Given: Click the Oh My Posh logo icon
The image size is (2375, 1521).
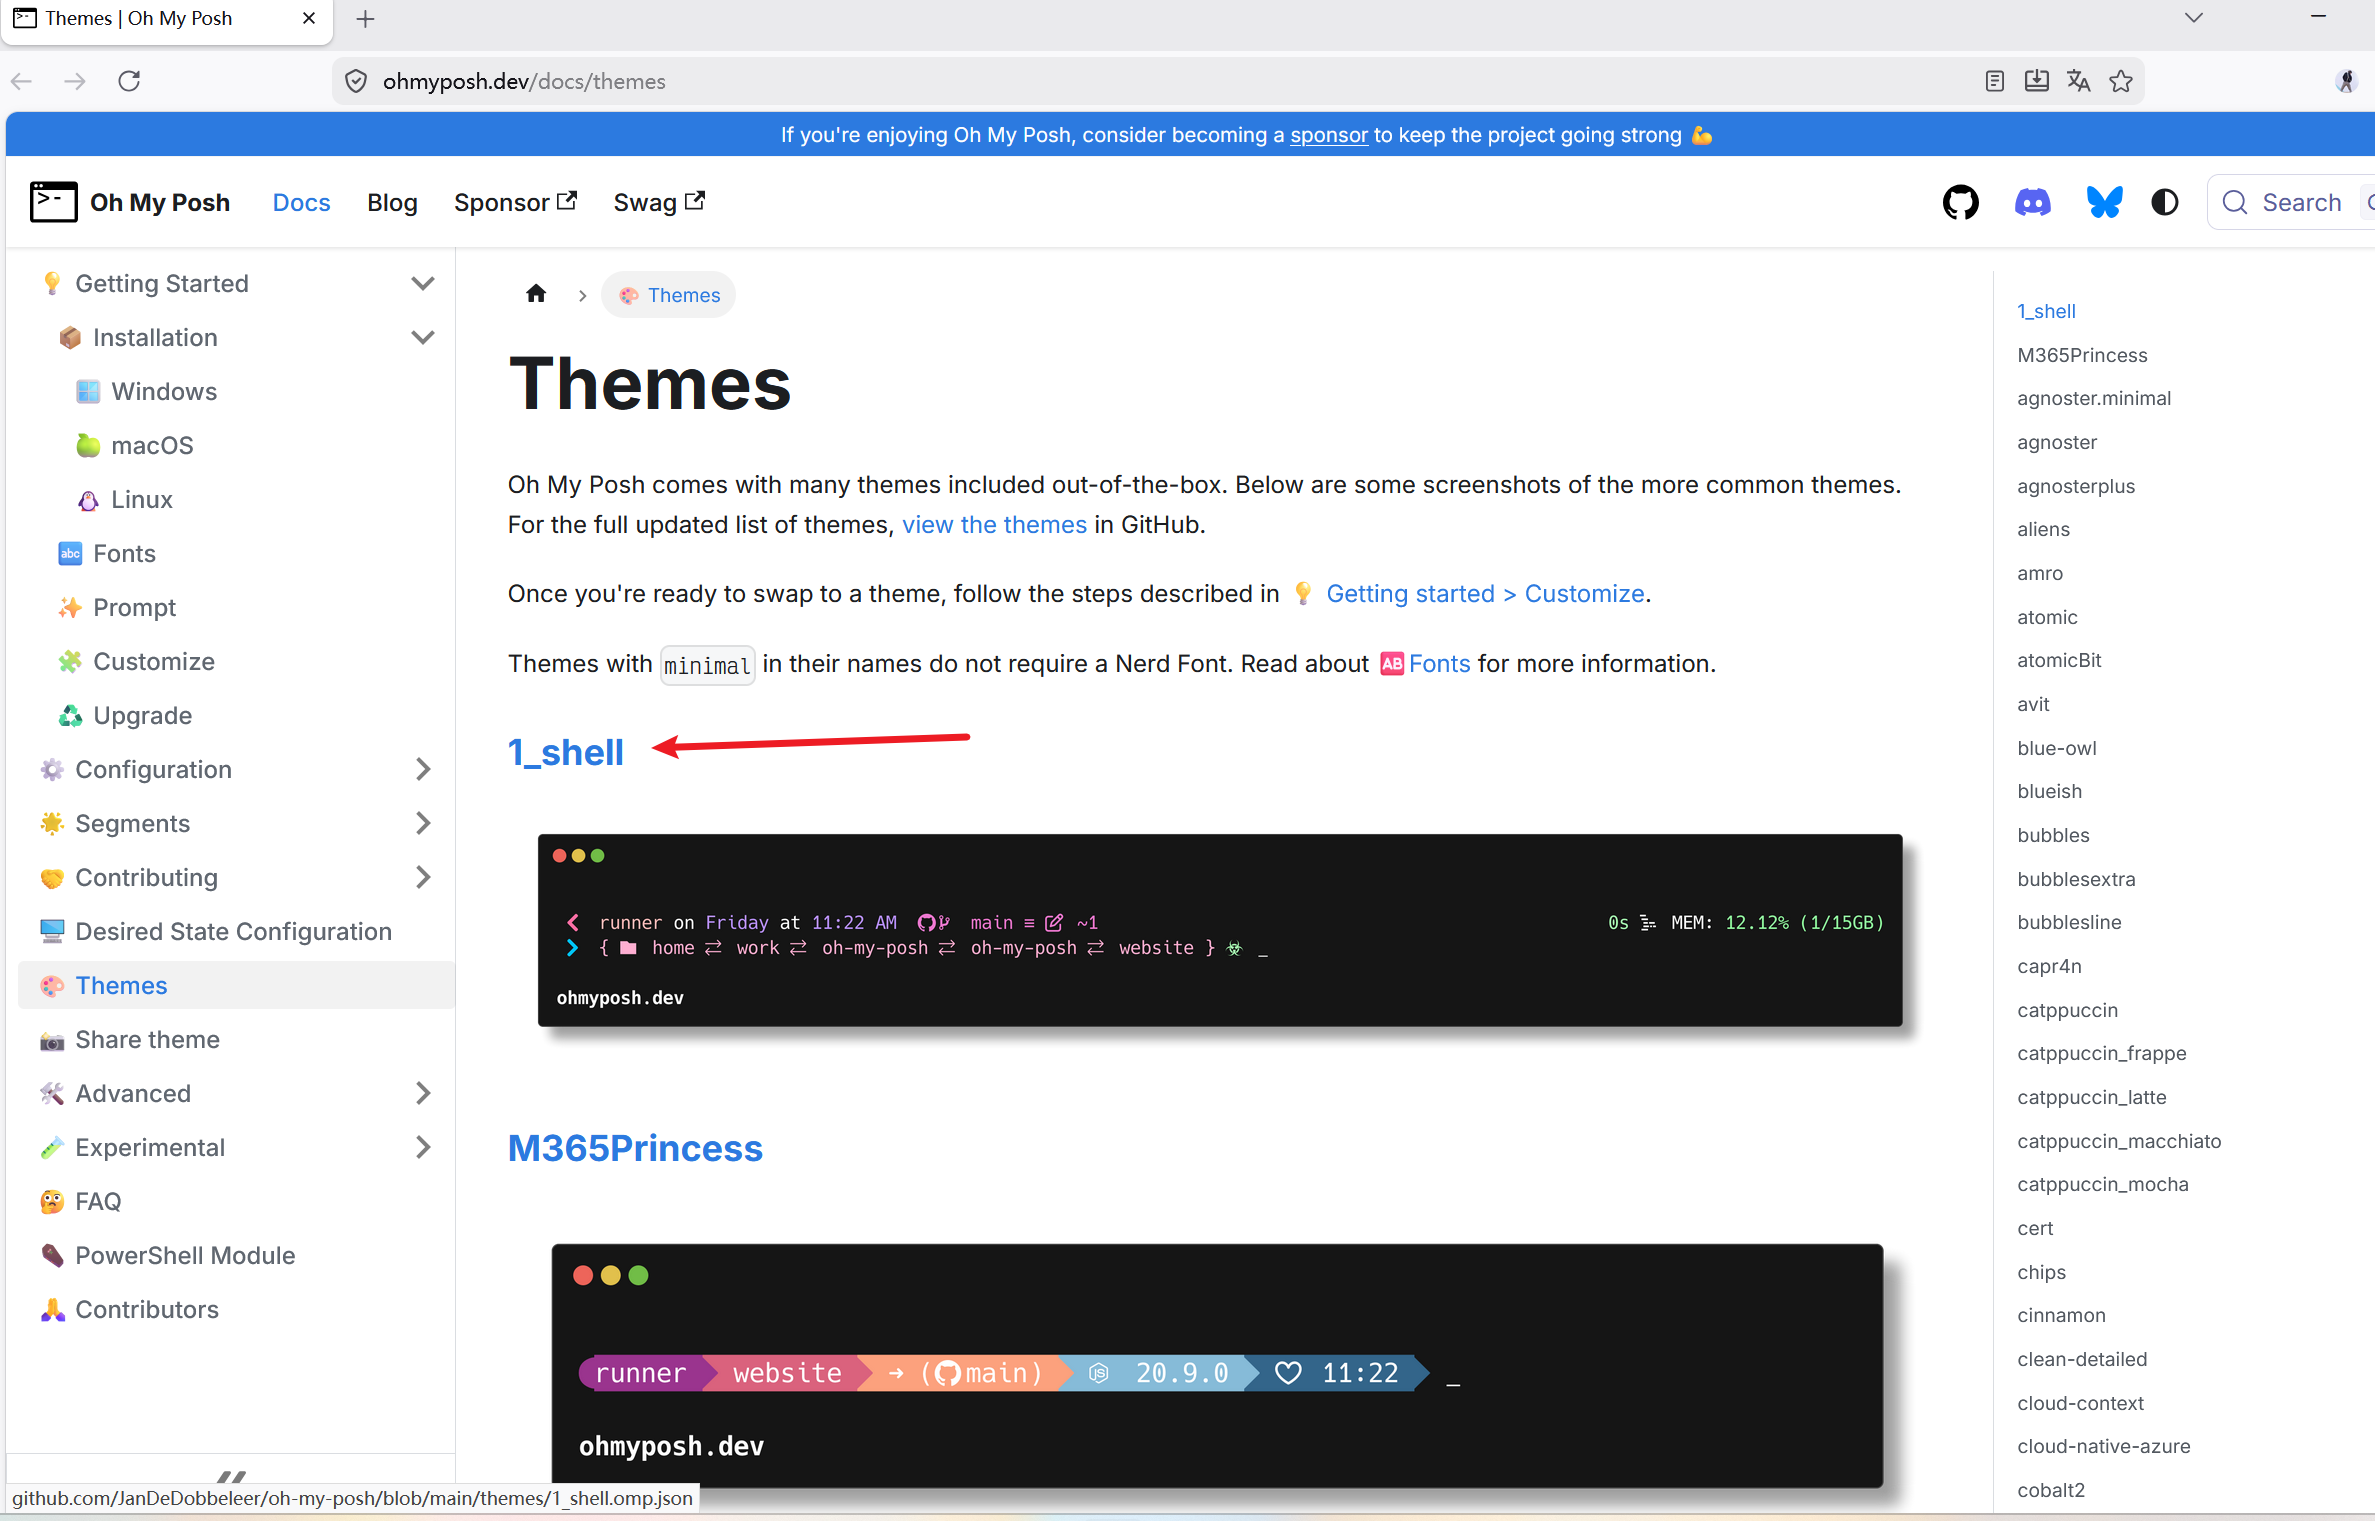Looking at the screenshot, I should [54, 202].
